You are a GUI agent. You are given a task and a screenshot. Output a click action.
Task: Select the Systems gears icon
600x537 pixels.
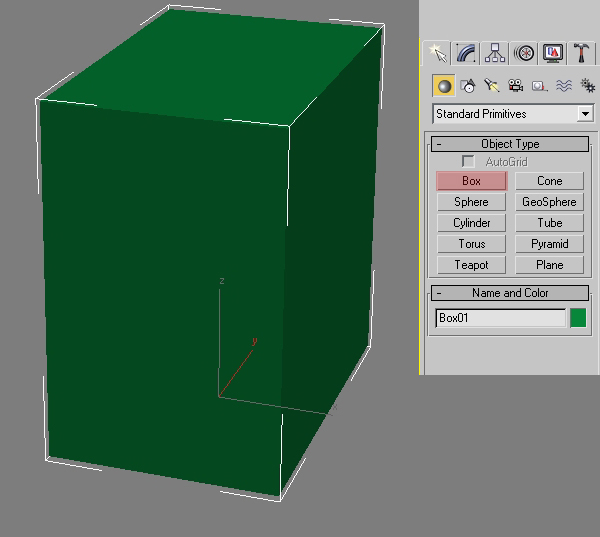pos(587,86)
